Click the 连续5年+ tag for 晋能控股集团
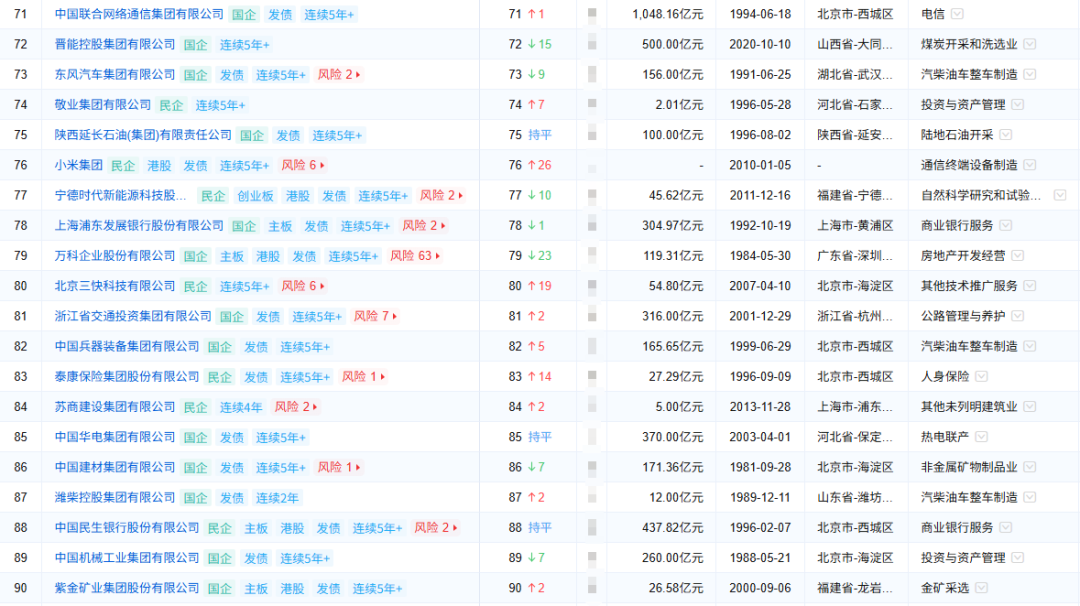1080x606 pixels. (245, 45)
